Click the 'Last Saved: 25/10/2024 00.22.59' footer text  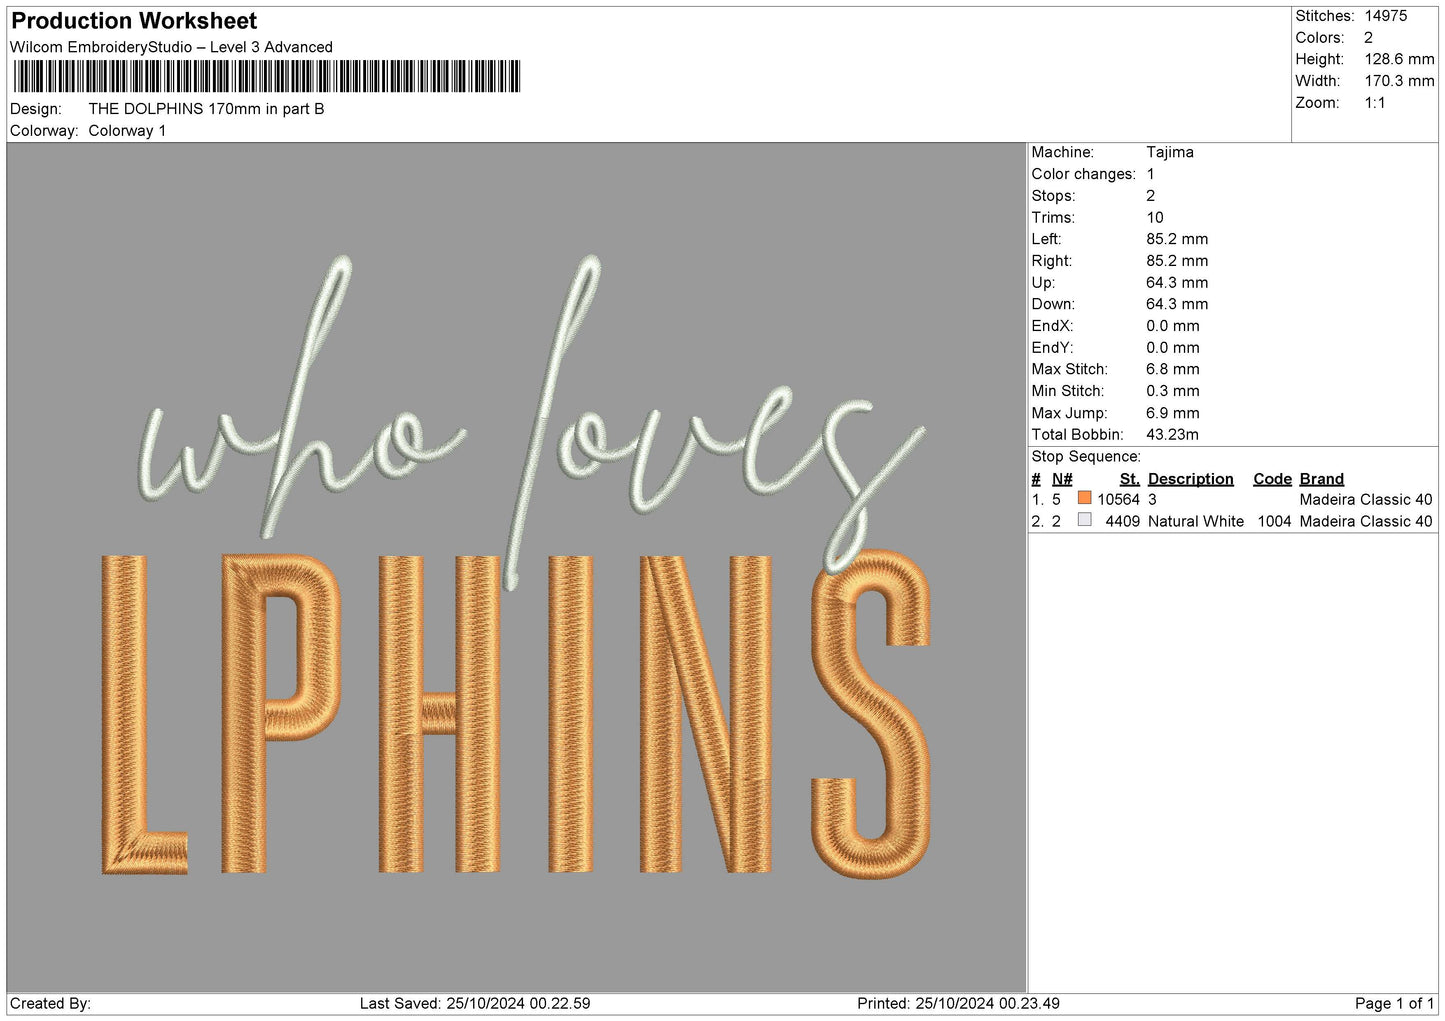pyautogui.click(x=475, y=1004)
